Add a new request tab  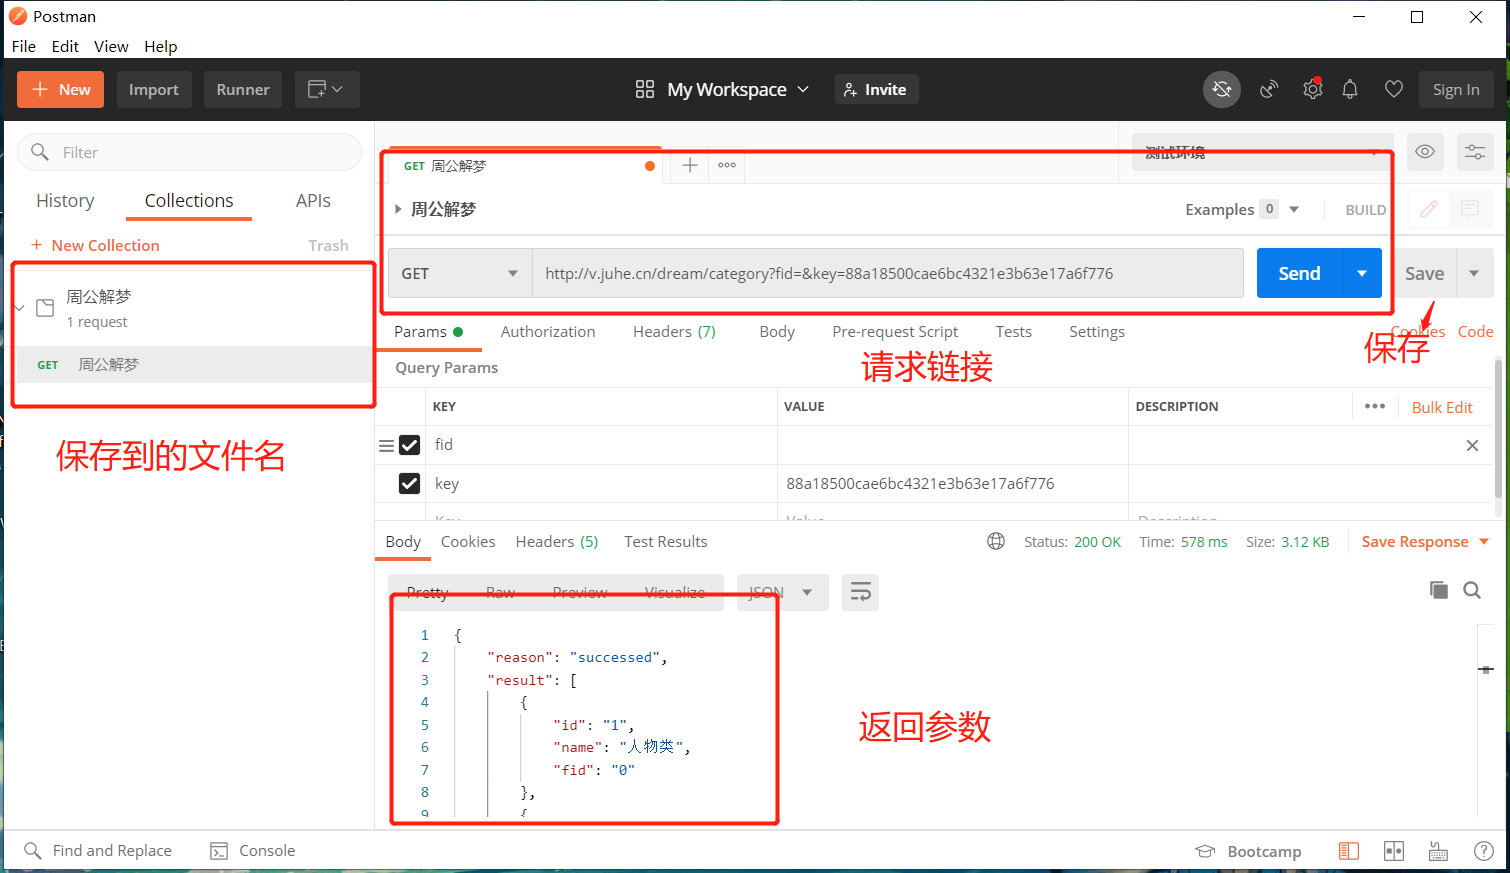pos(690,165)
